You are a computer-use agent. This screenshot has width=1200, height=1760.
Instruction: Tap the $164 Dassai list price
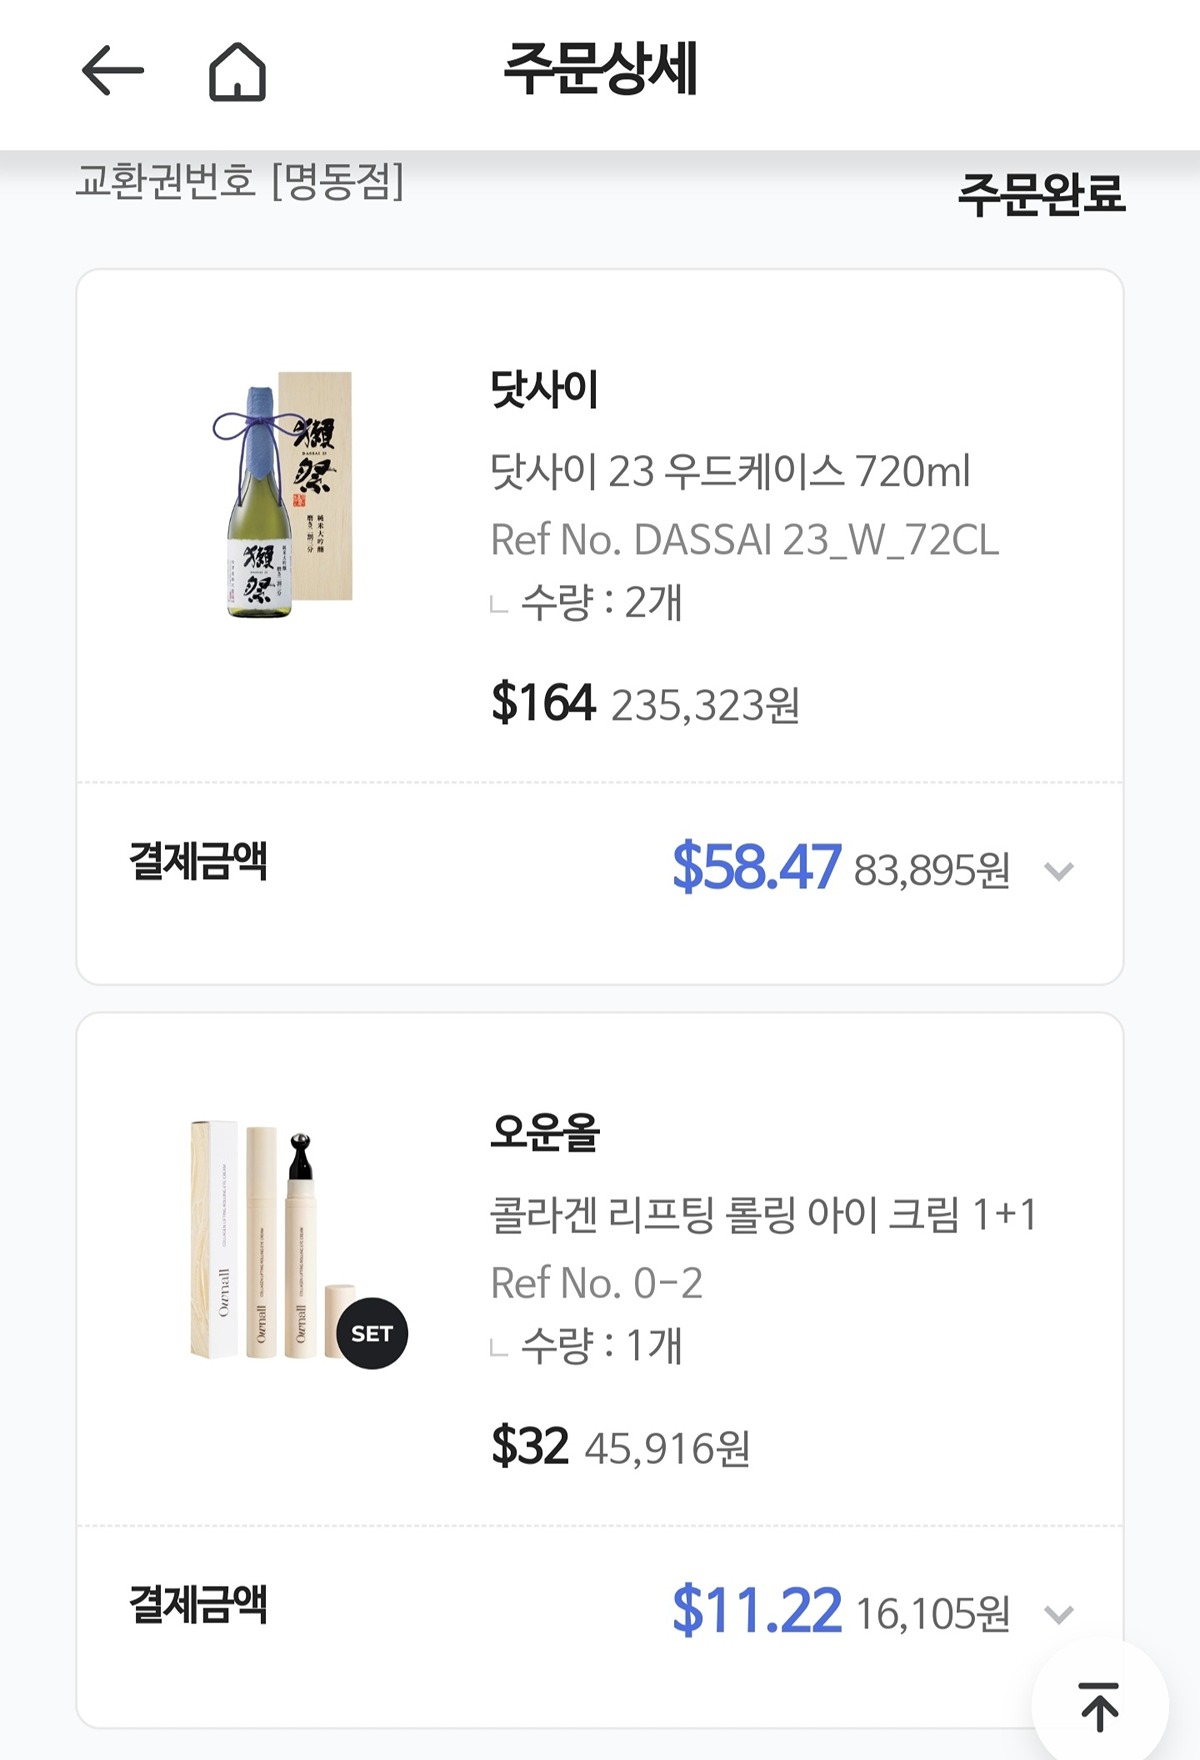click(x=543, y=702)
